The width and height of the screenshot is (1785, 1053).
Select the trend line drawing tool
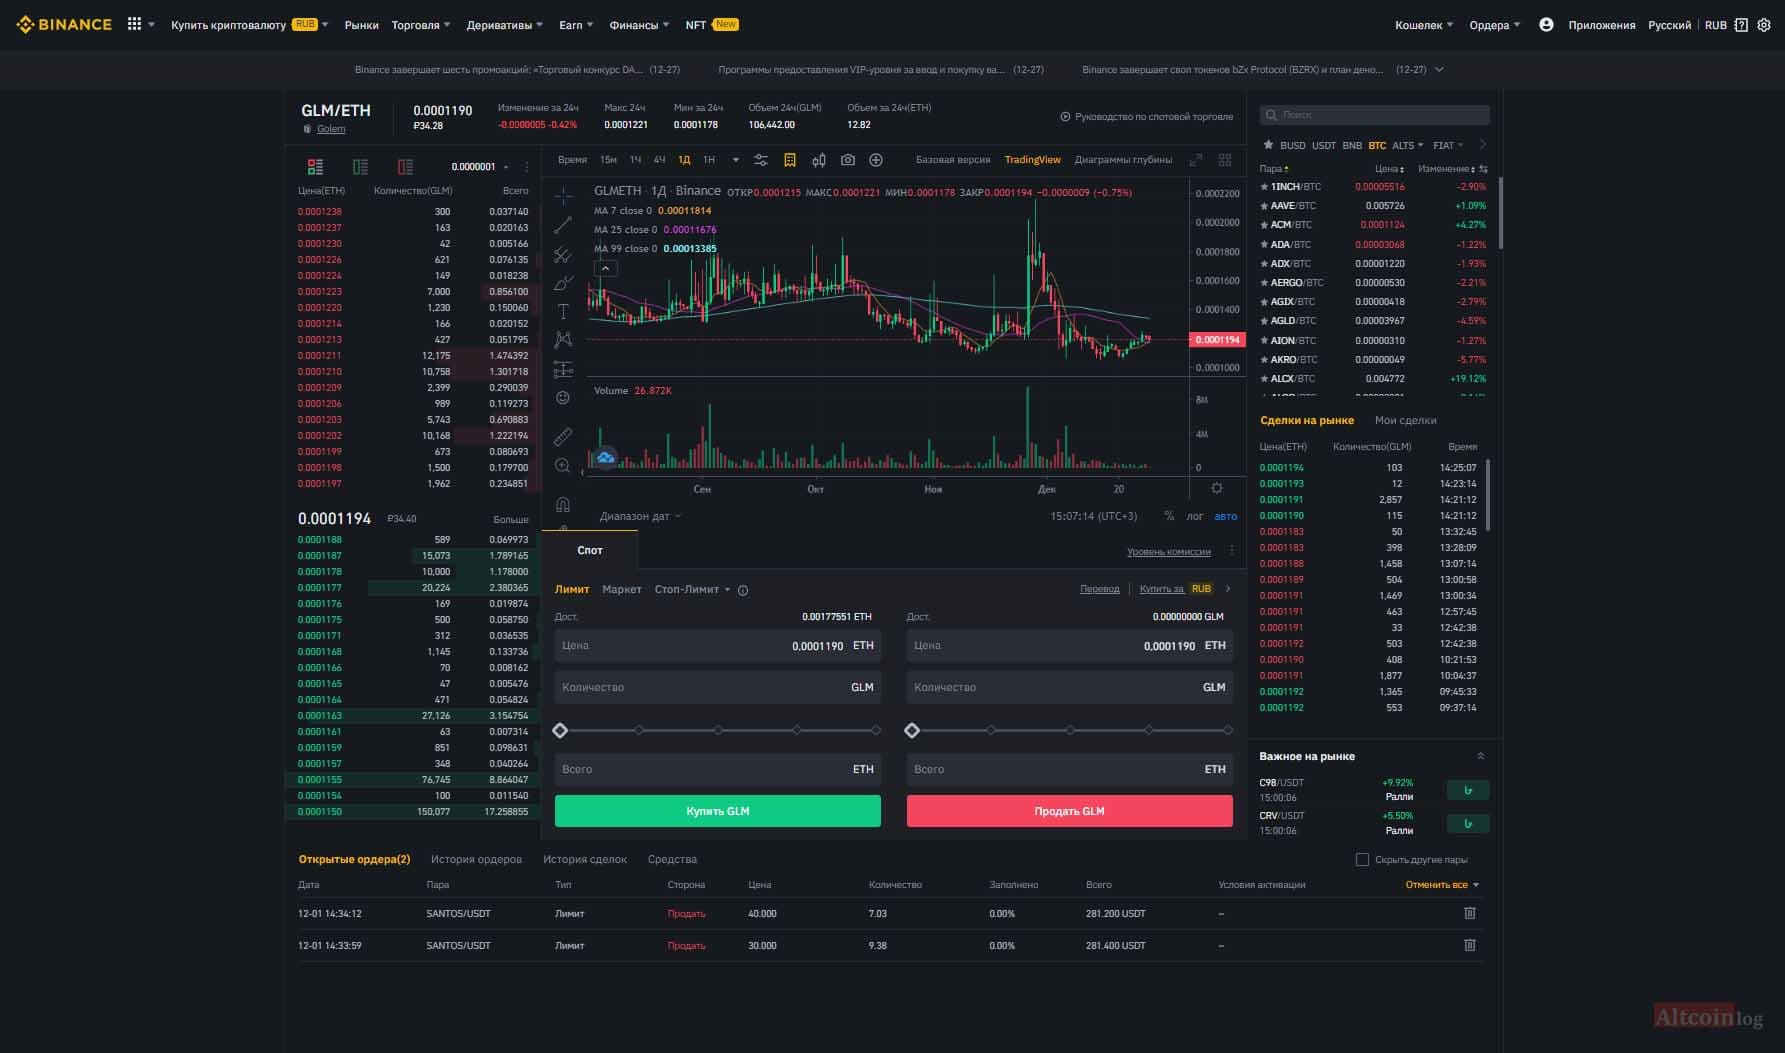point(563,225)
